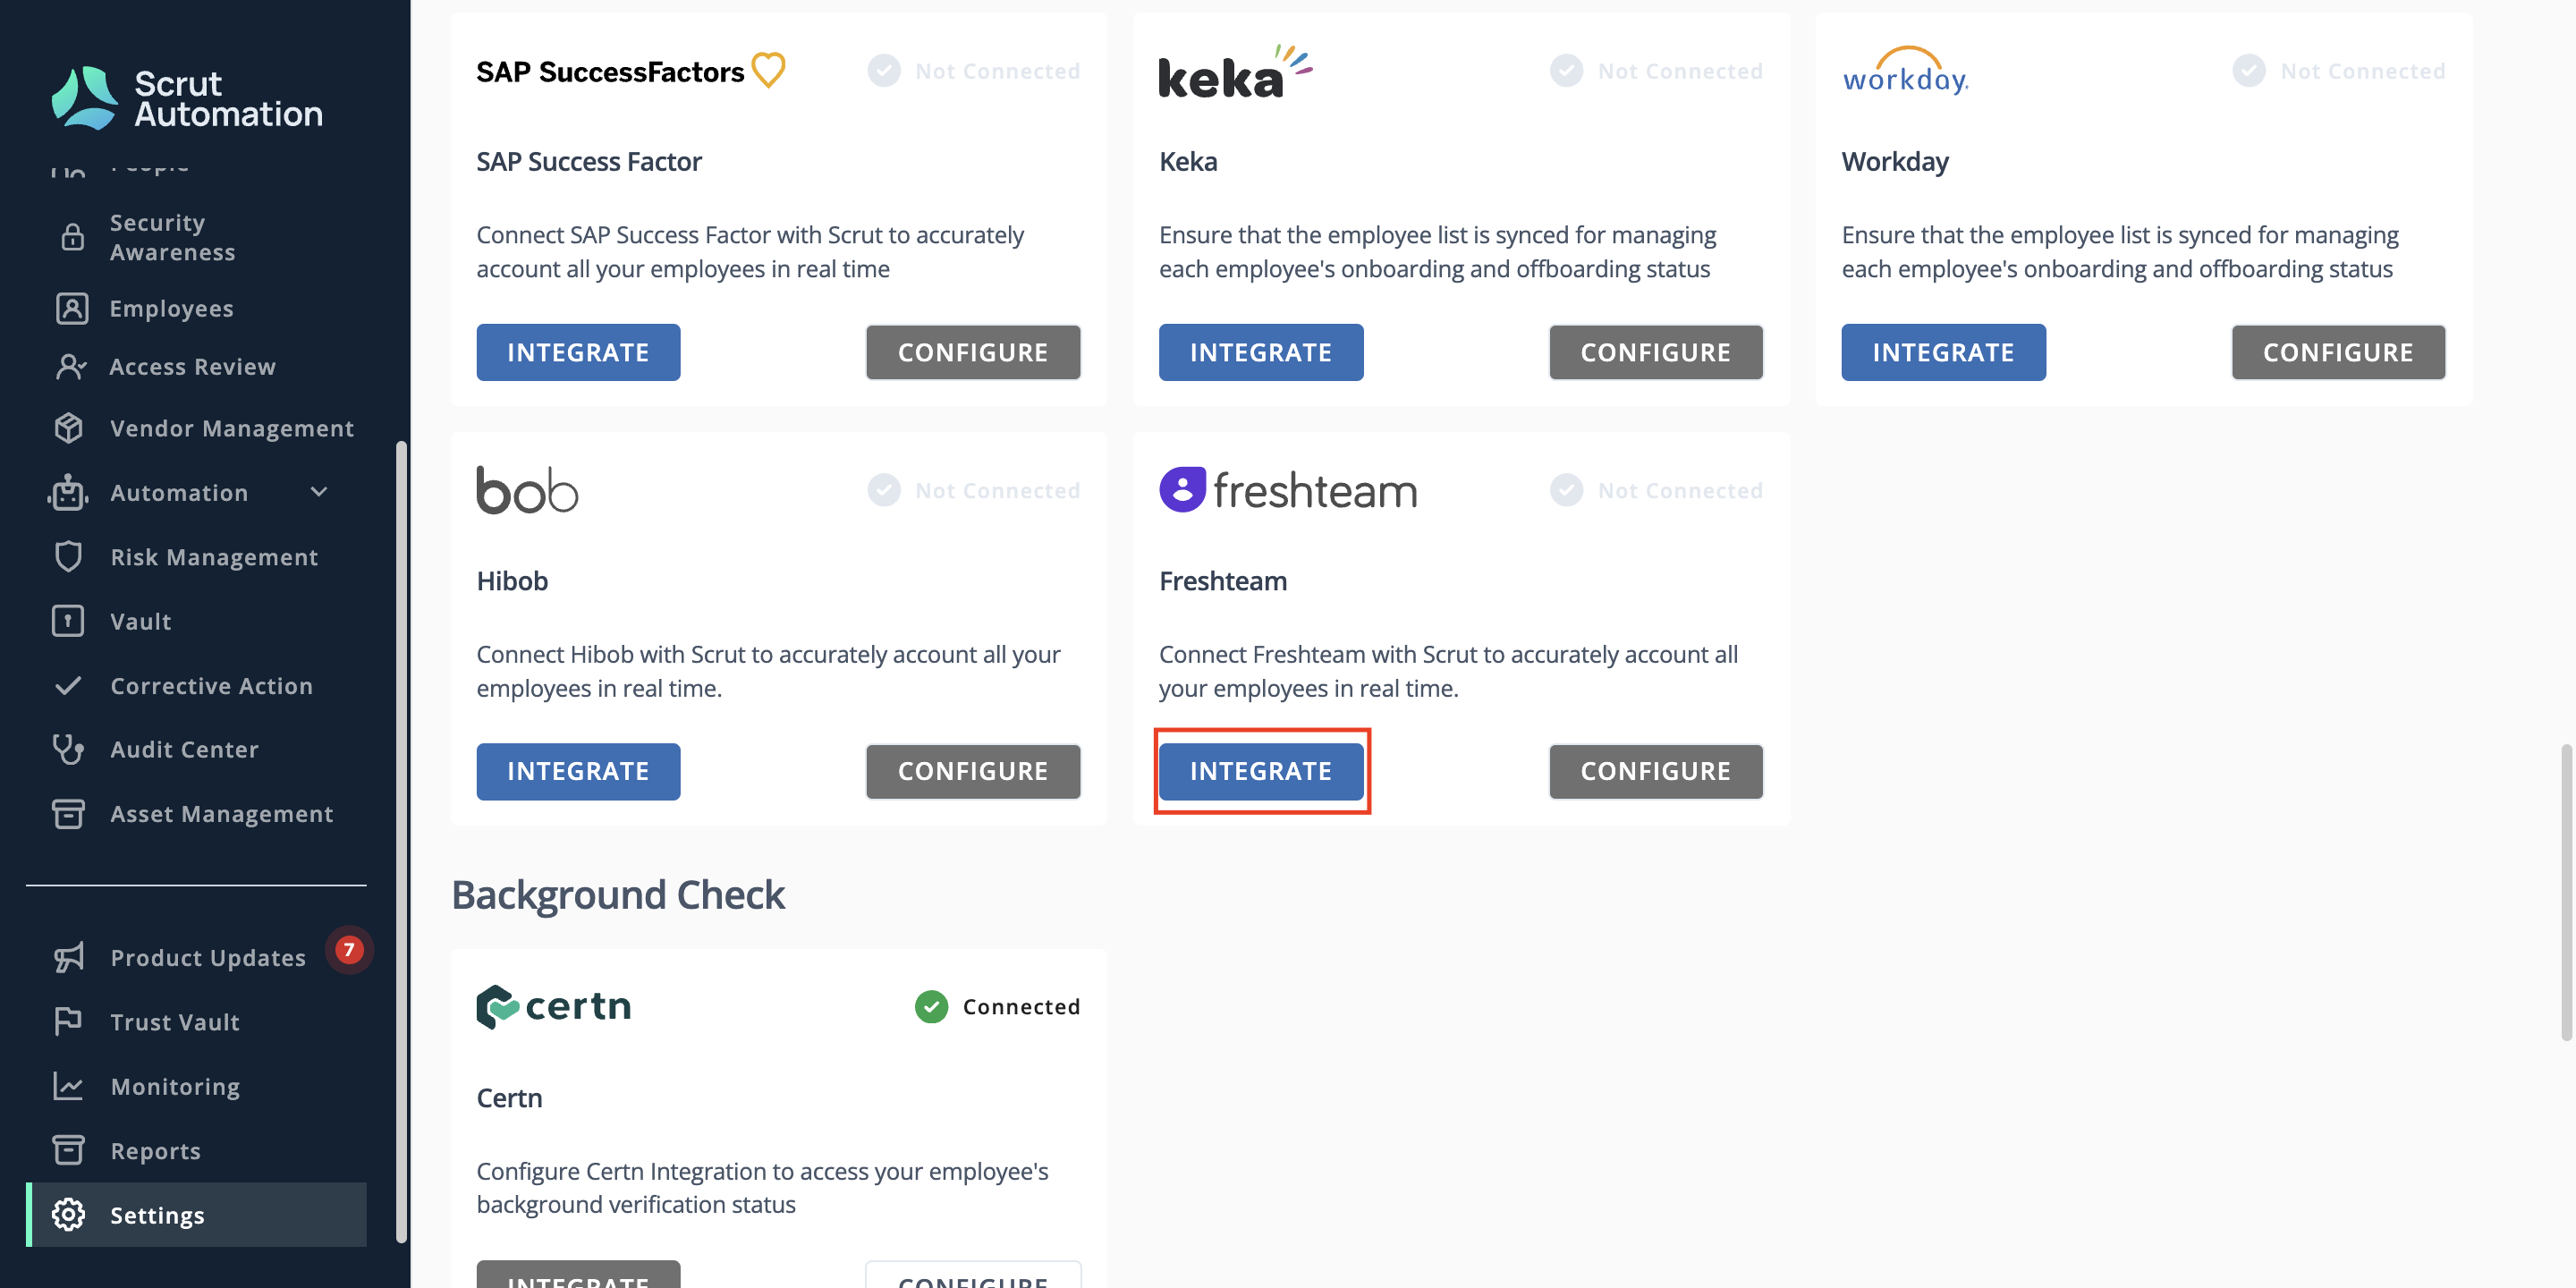
Task: Open the Vendor Management cube icon
Action: 68,428
